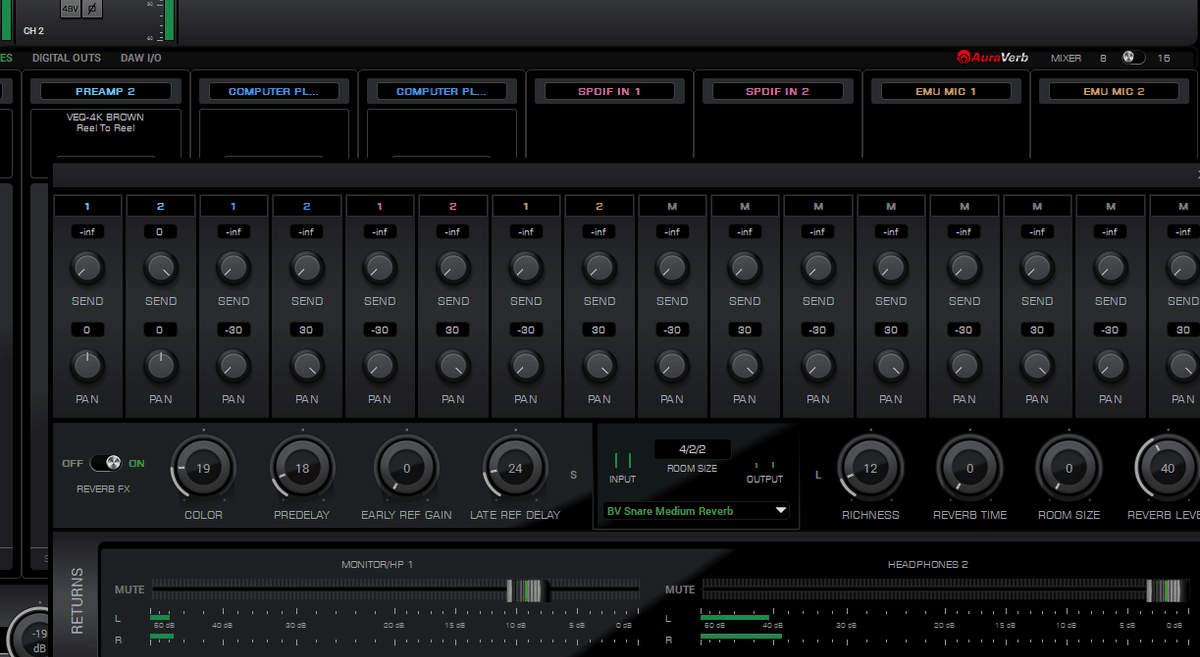The height and width of the screenshot is (657, 1200).
Task: Click the RETURNS section label
Action: (x=78, y=601)
